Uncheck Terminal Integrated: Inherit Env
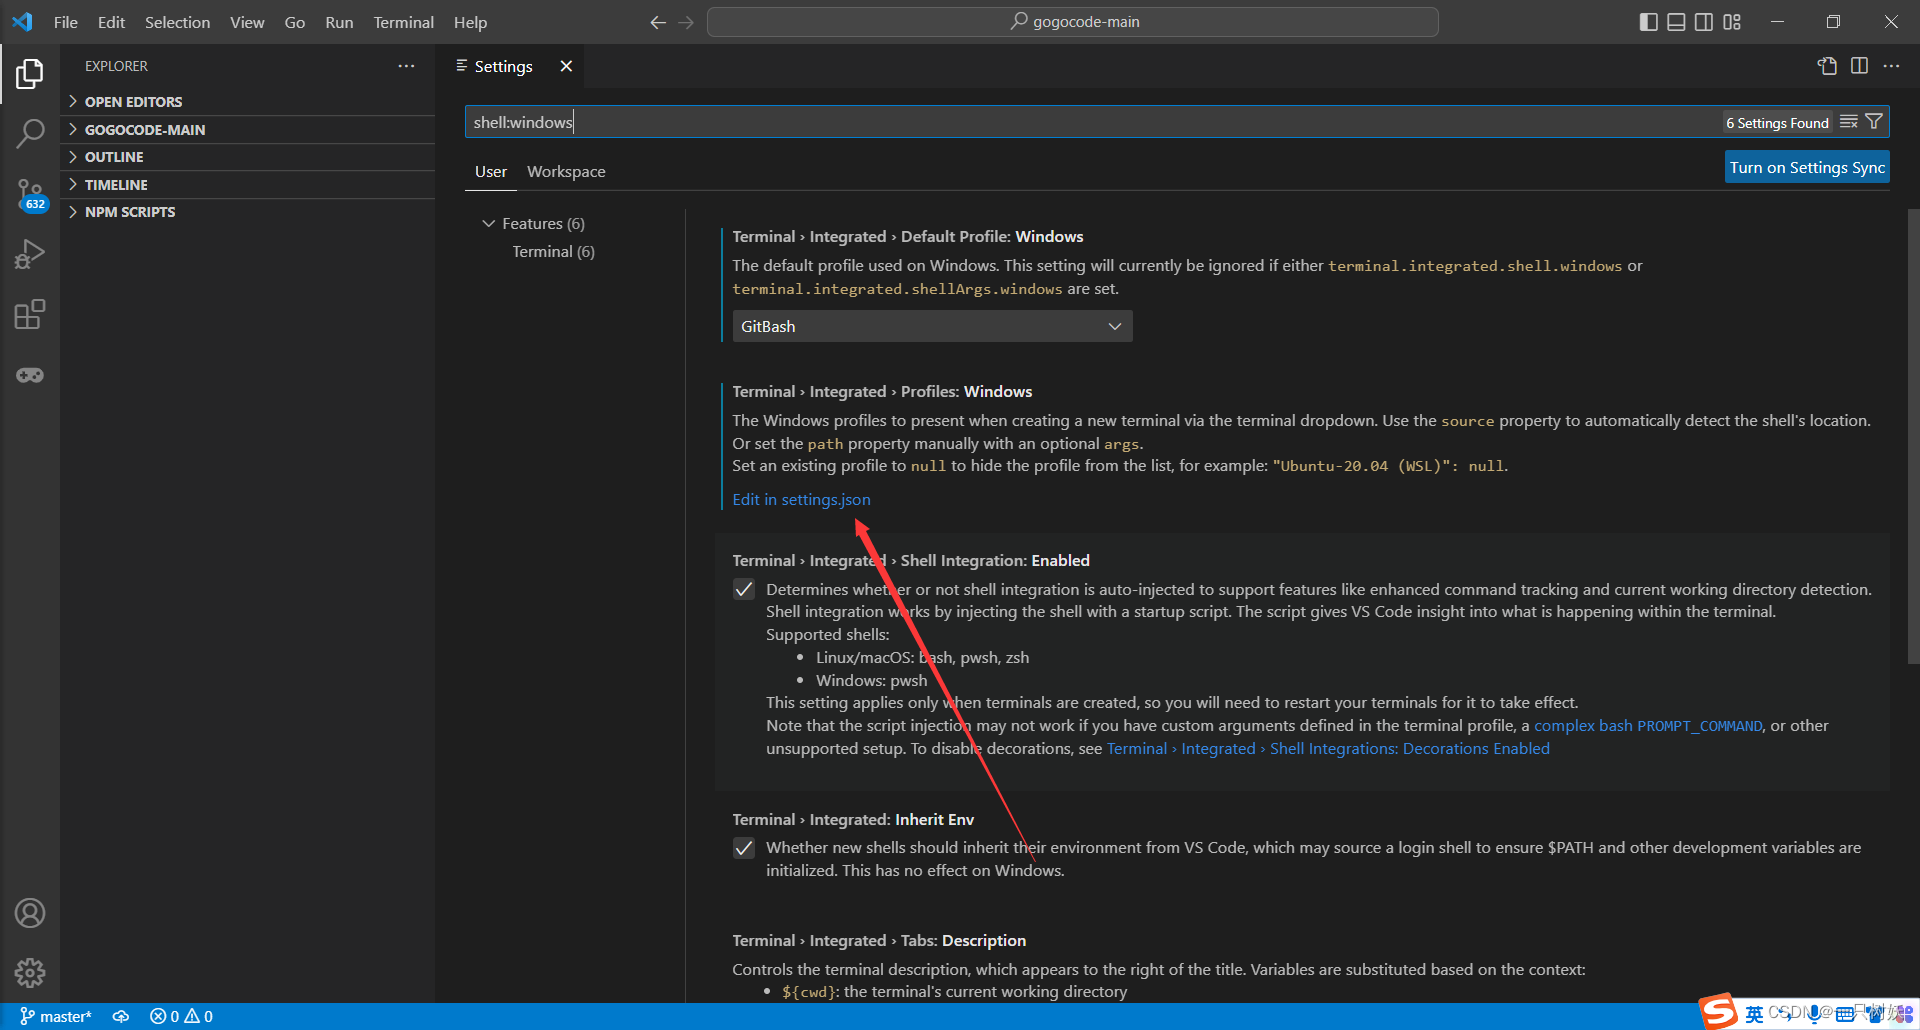 (744, 847)
